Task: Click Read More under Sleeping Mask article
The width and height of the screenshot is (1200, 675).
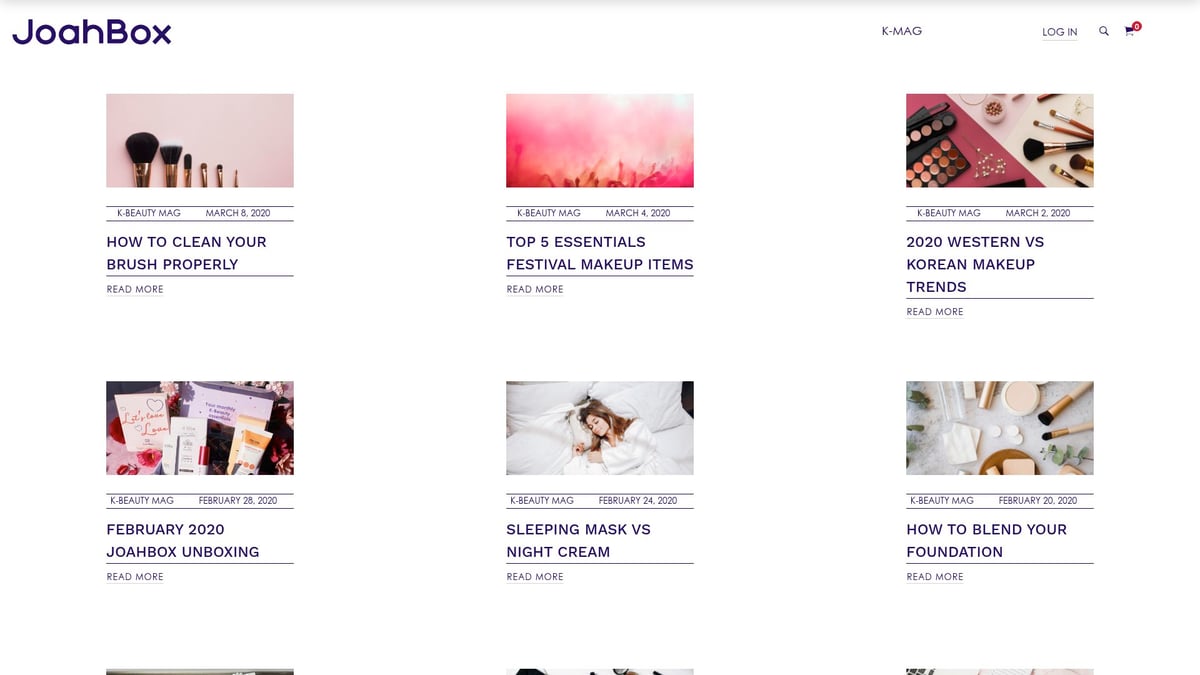Action: coord(535,577)
